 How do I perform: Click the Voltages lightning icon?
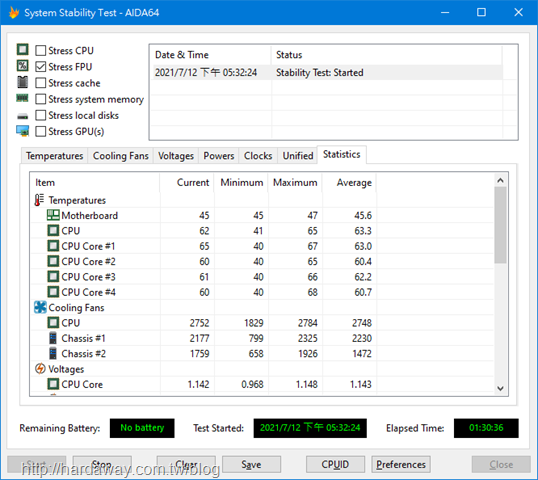40,368
